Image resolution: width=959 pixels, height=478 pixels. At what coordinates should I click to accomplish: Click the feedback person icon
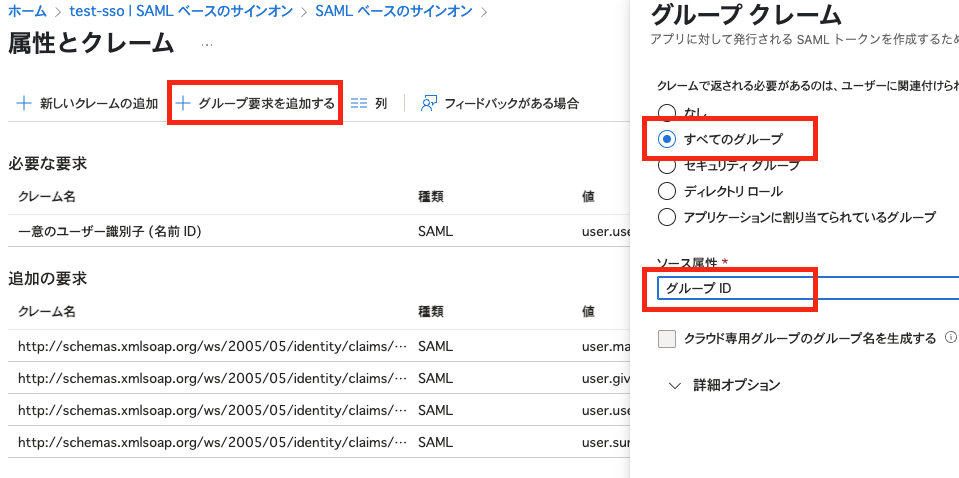coord(428,103)
